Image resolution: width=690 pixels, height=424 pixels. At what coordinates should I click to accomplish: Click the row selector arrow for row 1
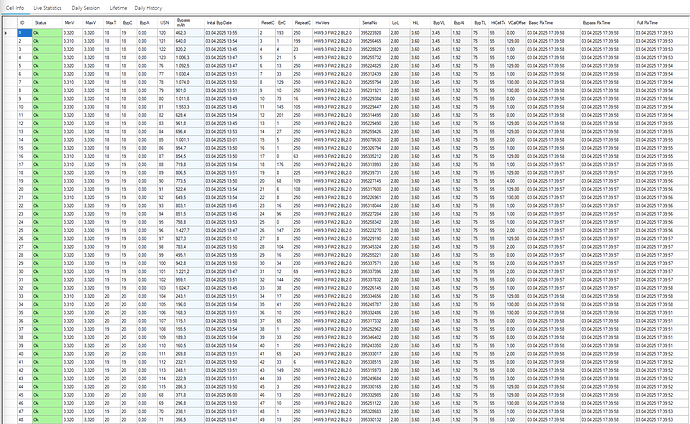6,33
